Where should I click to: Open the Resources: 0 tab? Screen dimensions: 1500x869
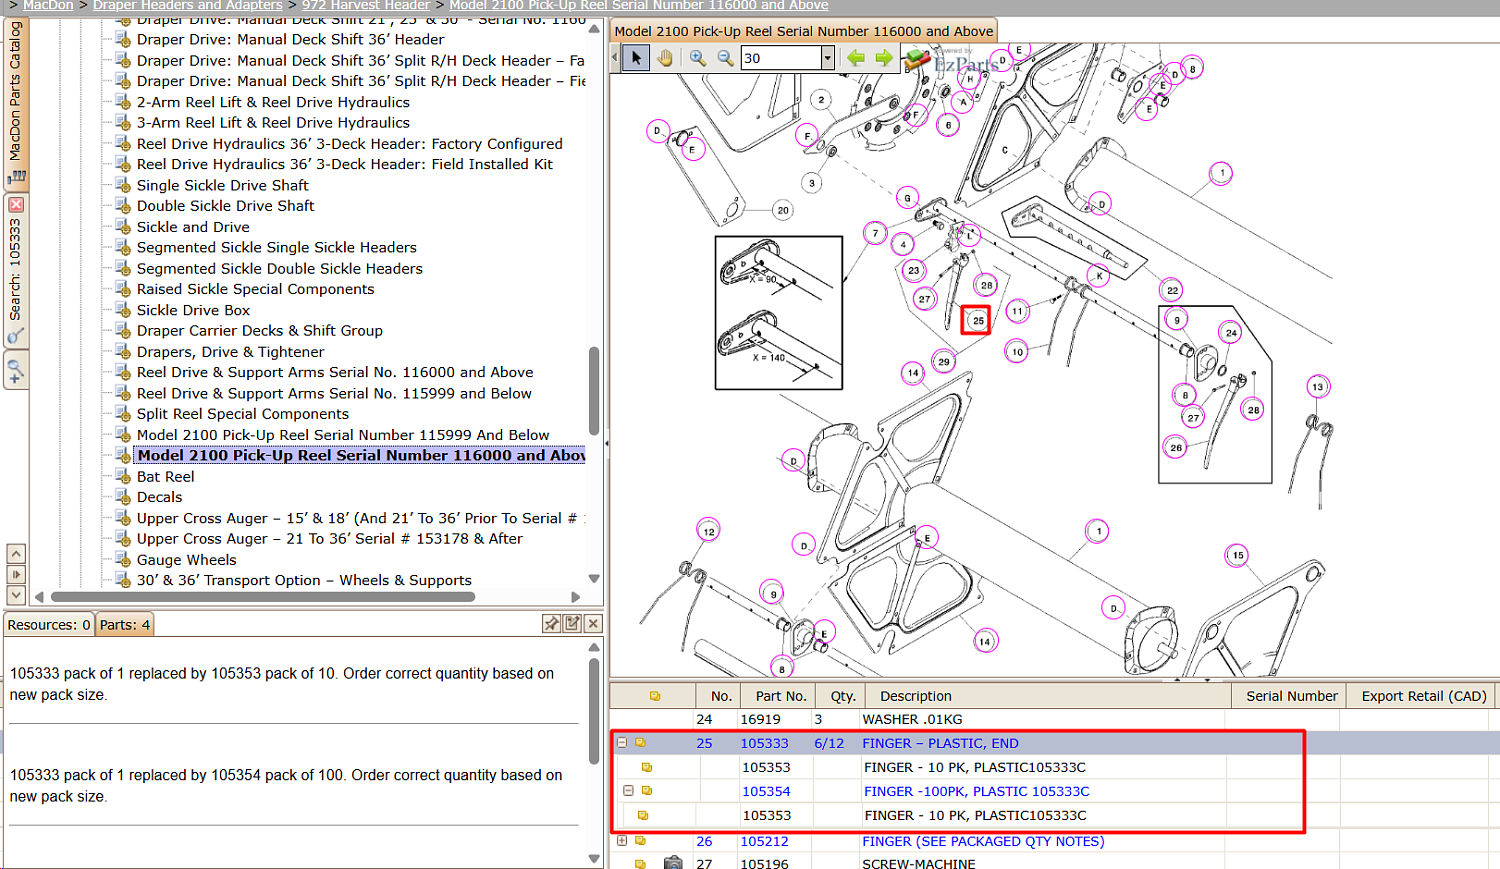click(x=49, y=625)
